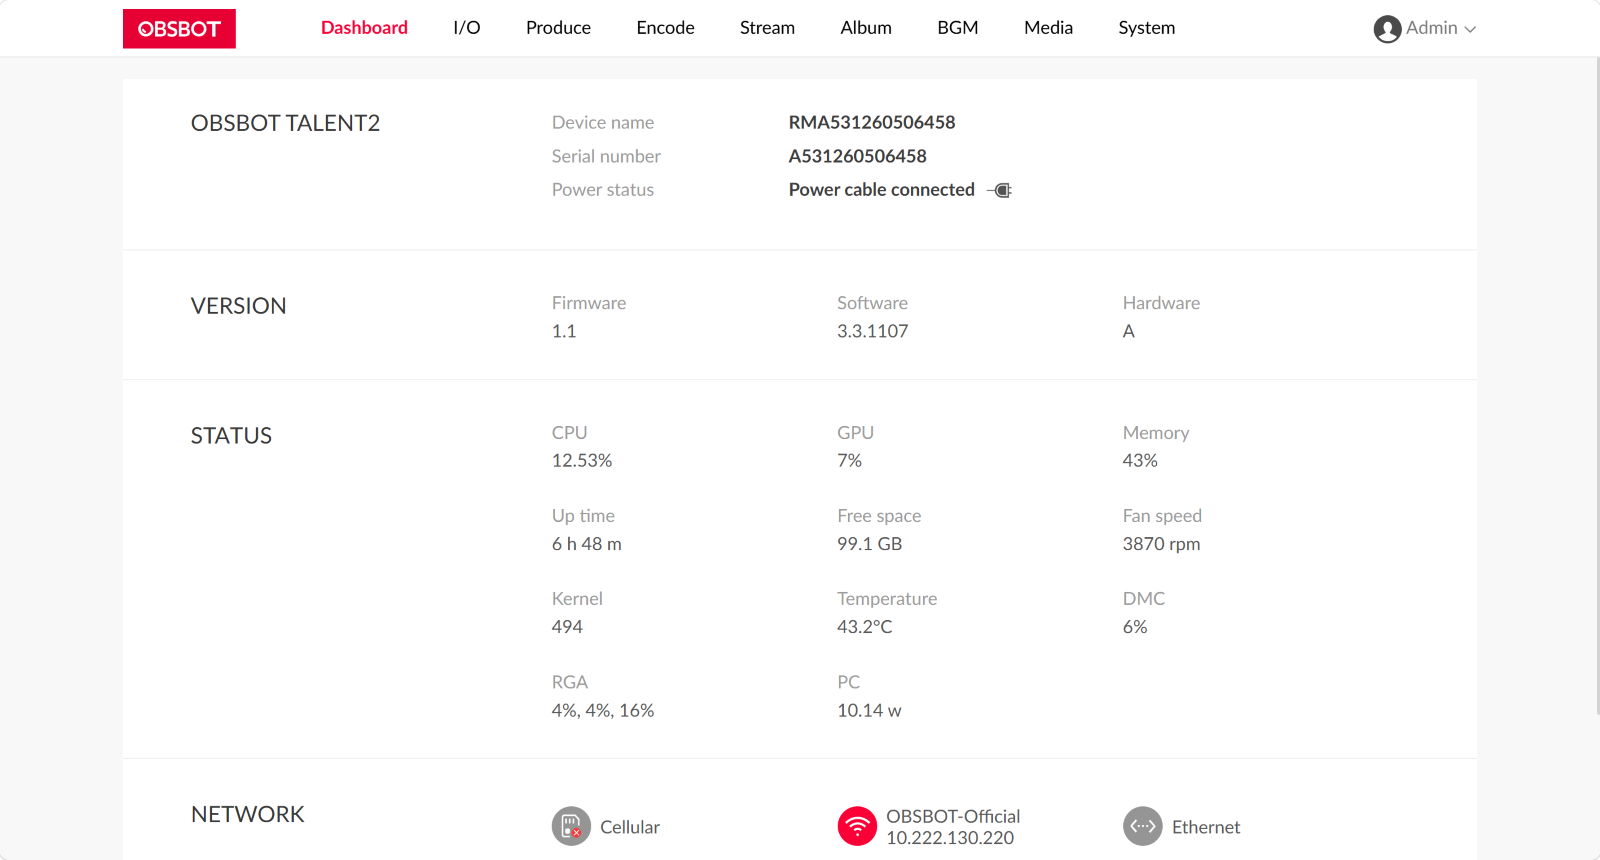Click the GPU usage value 7%
The width and height of the screenshot is (1600, 860).
pyautogui.click(x=850, y=461)
